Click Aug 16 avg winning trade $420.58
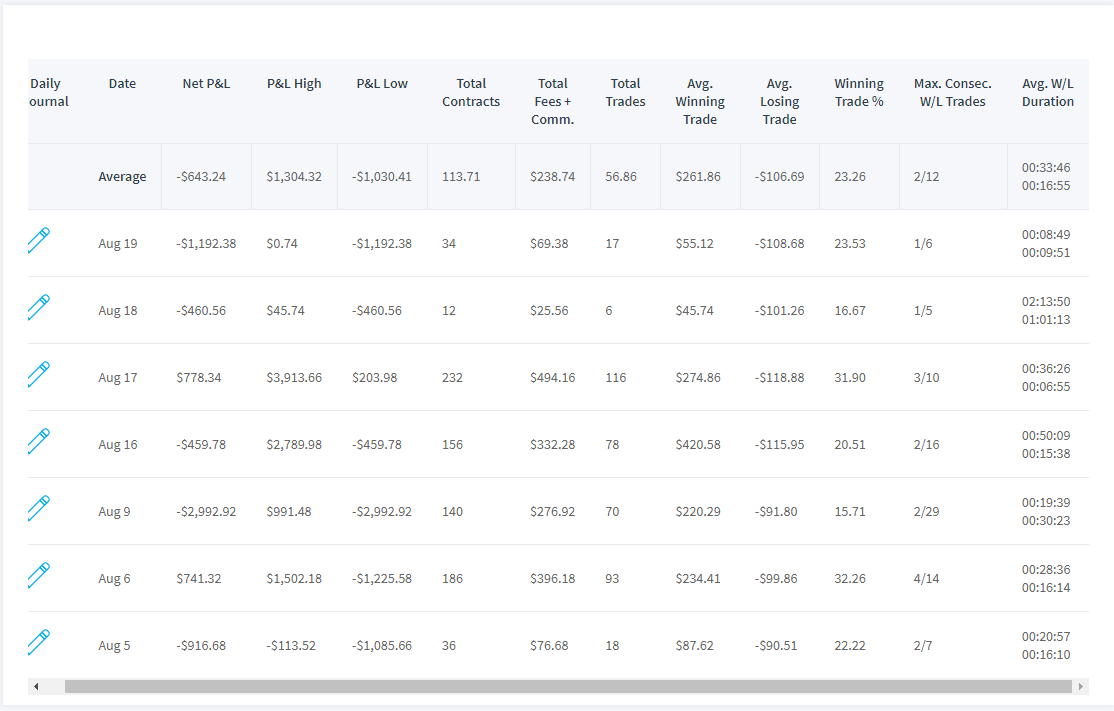 coord(698,445)
